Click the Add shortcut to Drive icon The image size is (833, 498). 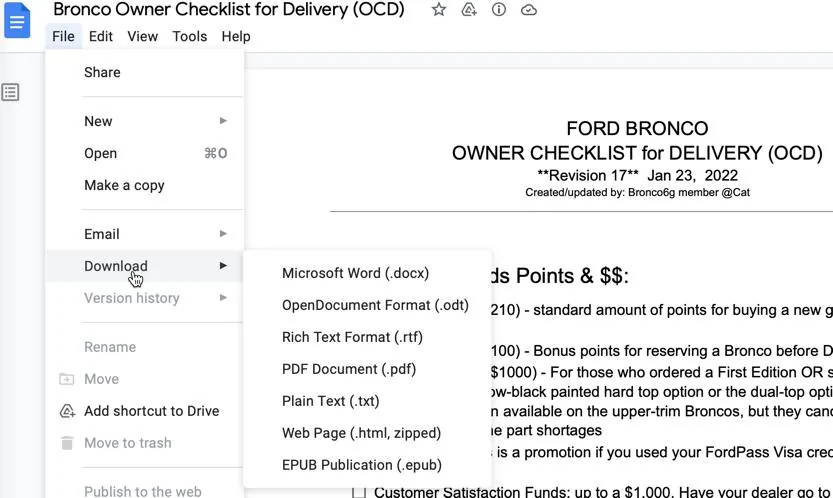click(67, 411)
